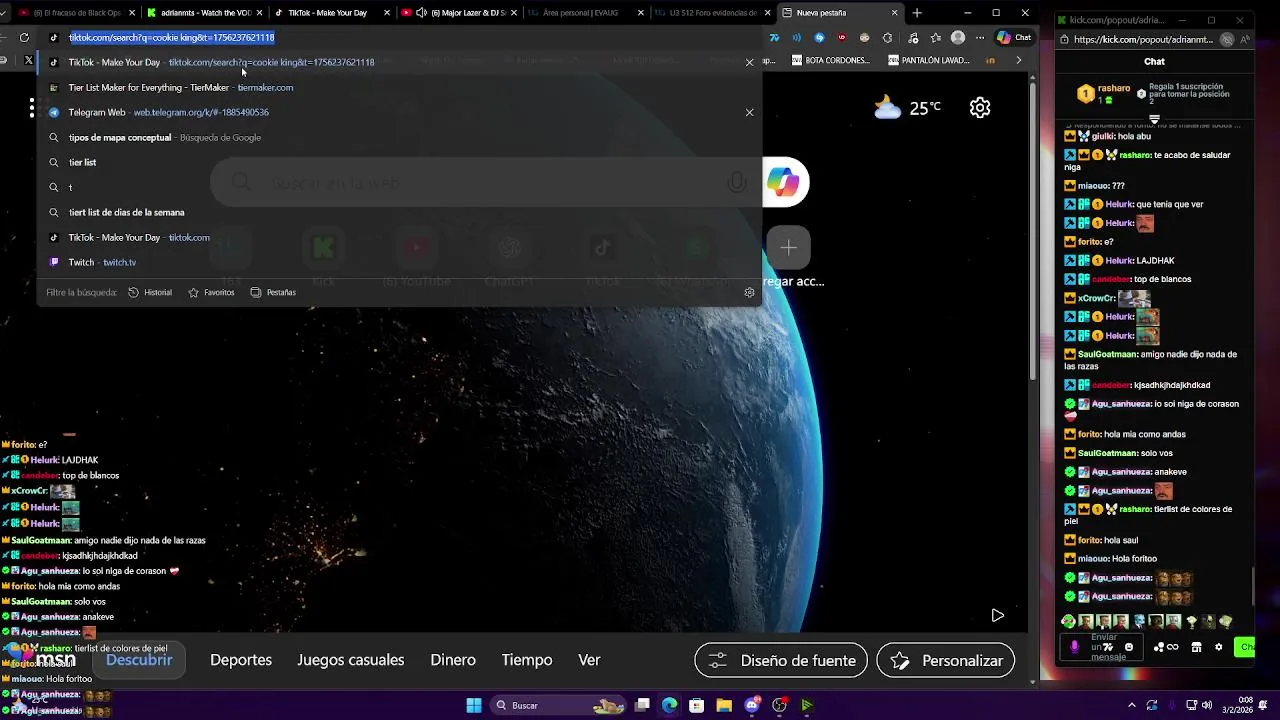
Task: Open Windows Start menu
Action: point(473,705)
